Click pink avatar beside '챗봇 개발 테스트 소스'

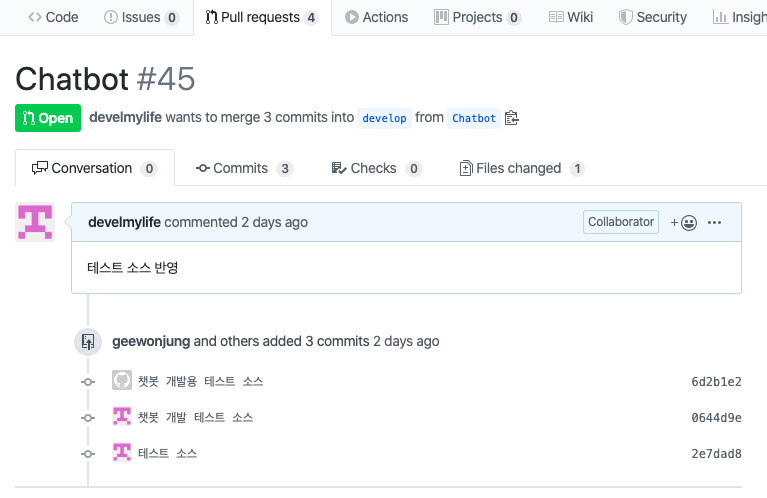122,416
